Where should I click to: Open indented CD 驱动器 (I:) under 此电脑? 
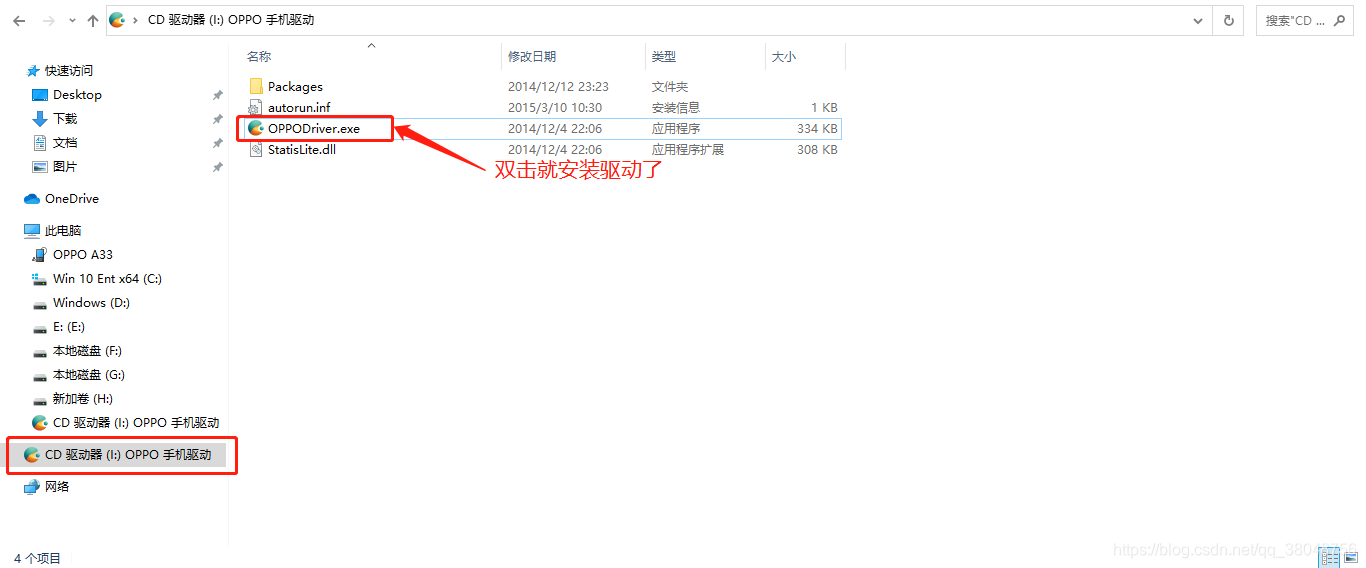(x=136, y=423)
